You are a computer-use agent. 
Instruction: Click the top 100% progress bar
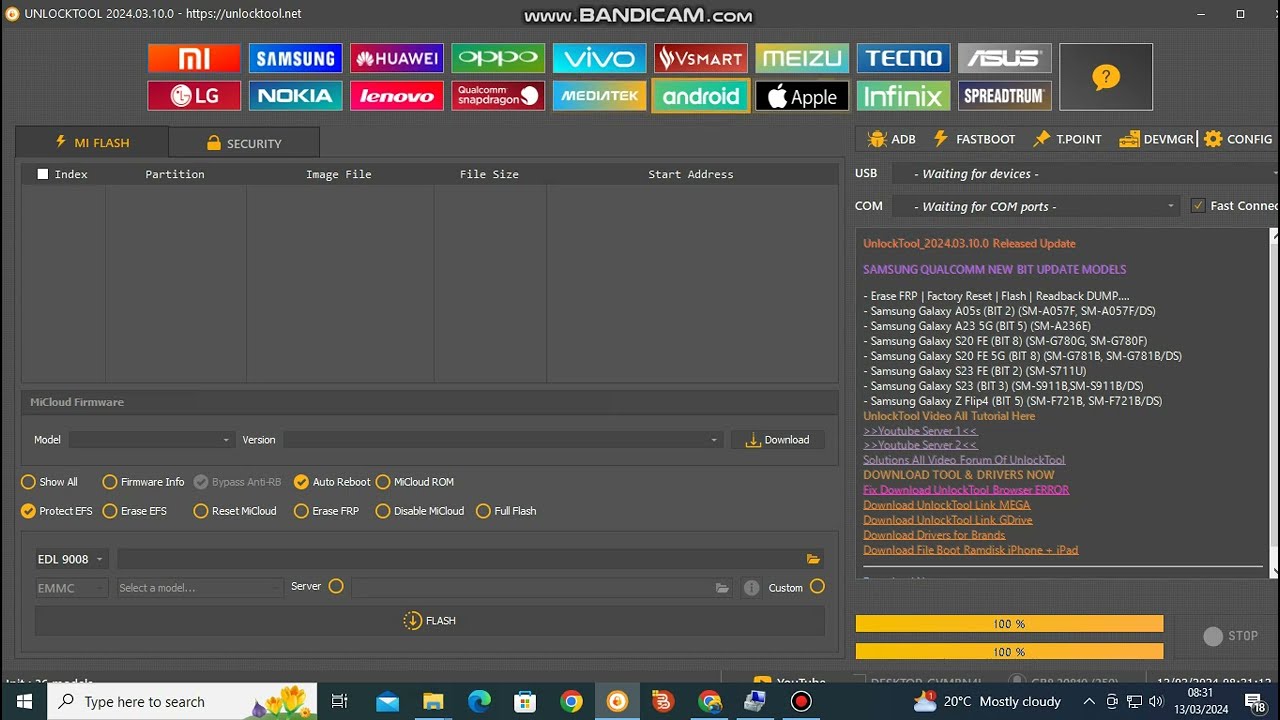[1009, 624]
